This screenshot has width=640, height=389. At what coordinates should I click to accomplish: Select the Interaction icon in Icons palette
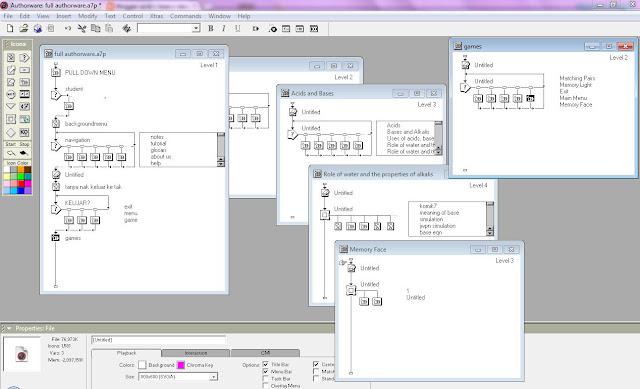(24, 58)
